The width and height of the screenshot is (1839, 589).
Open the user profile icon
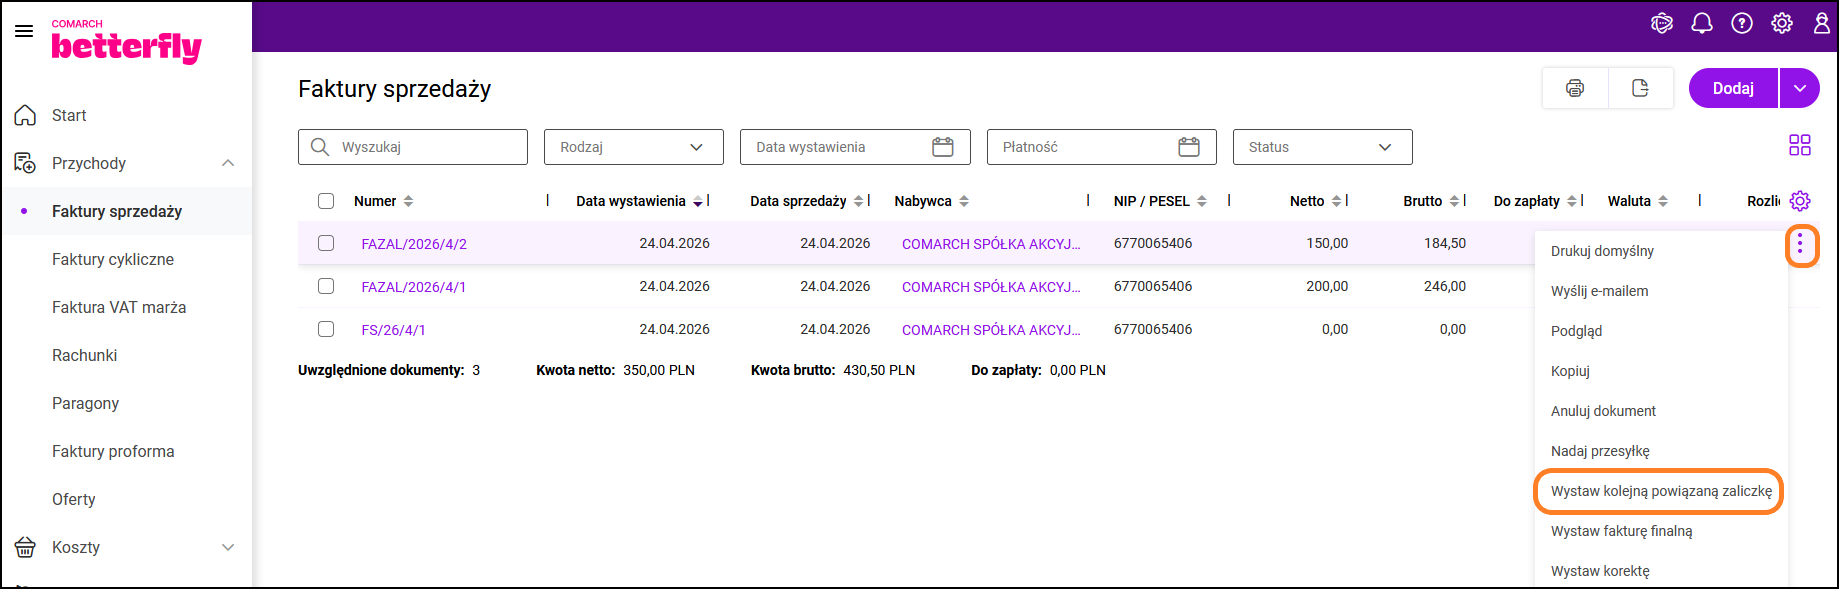(1821, 24)
